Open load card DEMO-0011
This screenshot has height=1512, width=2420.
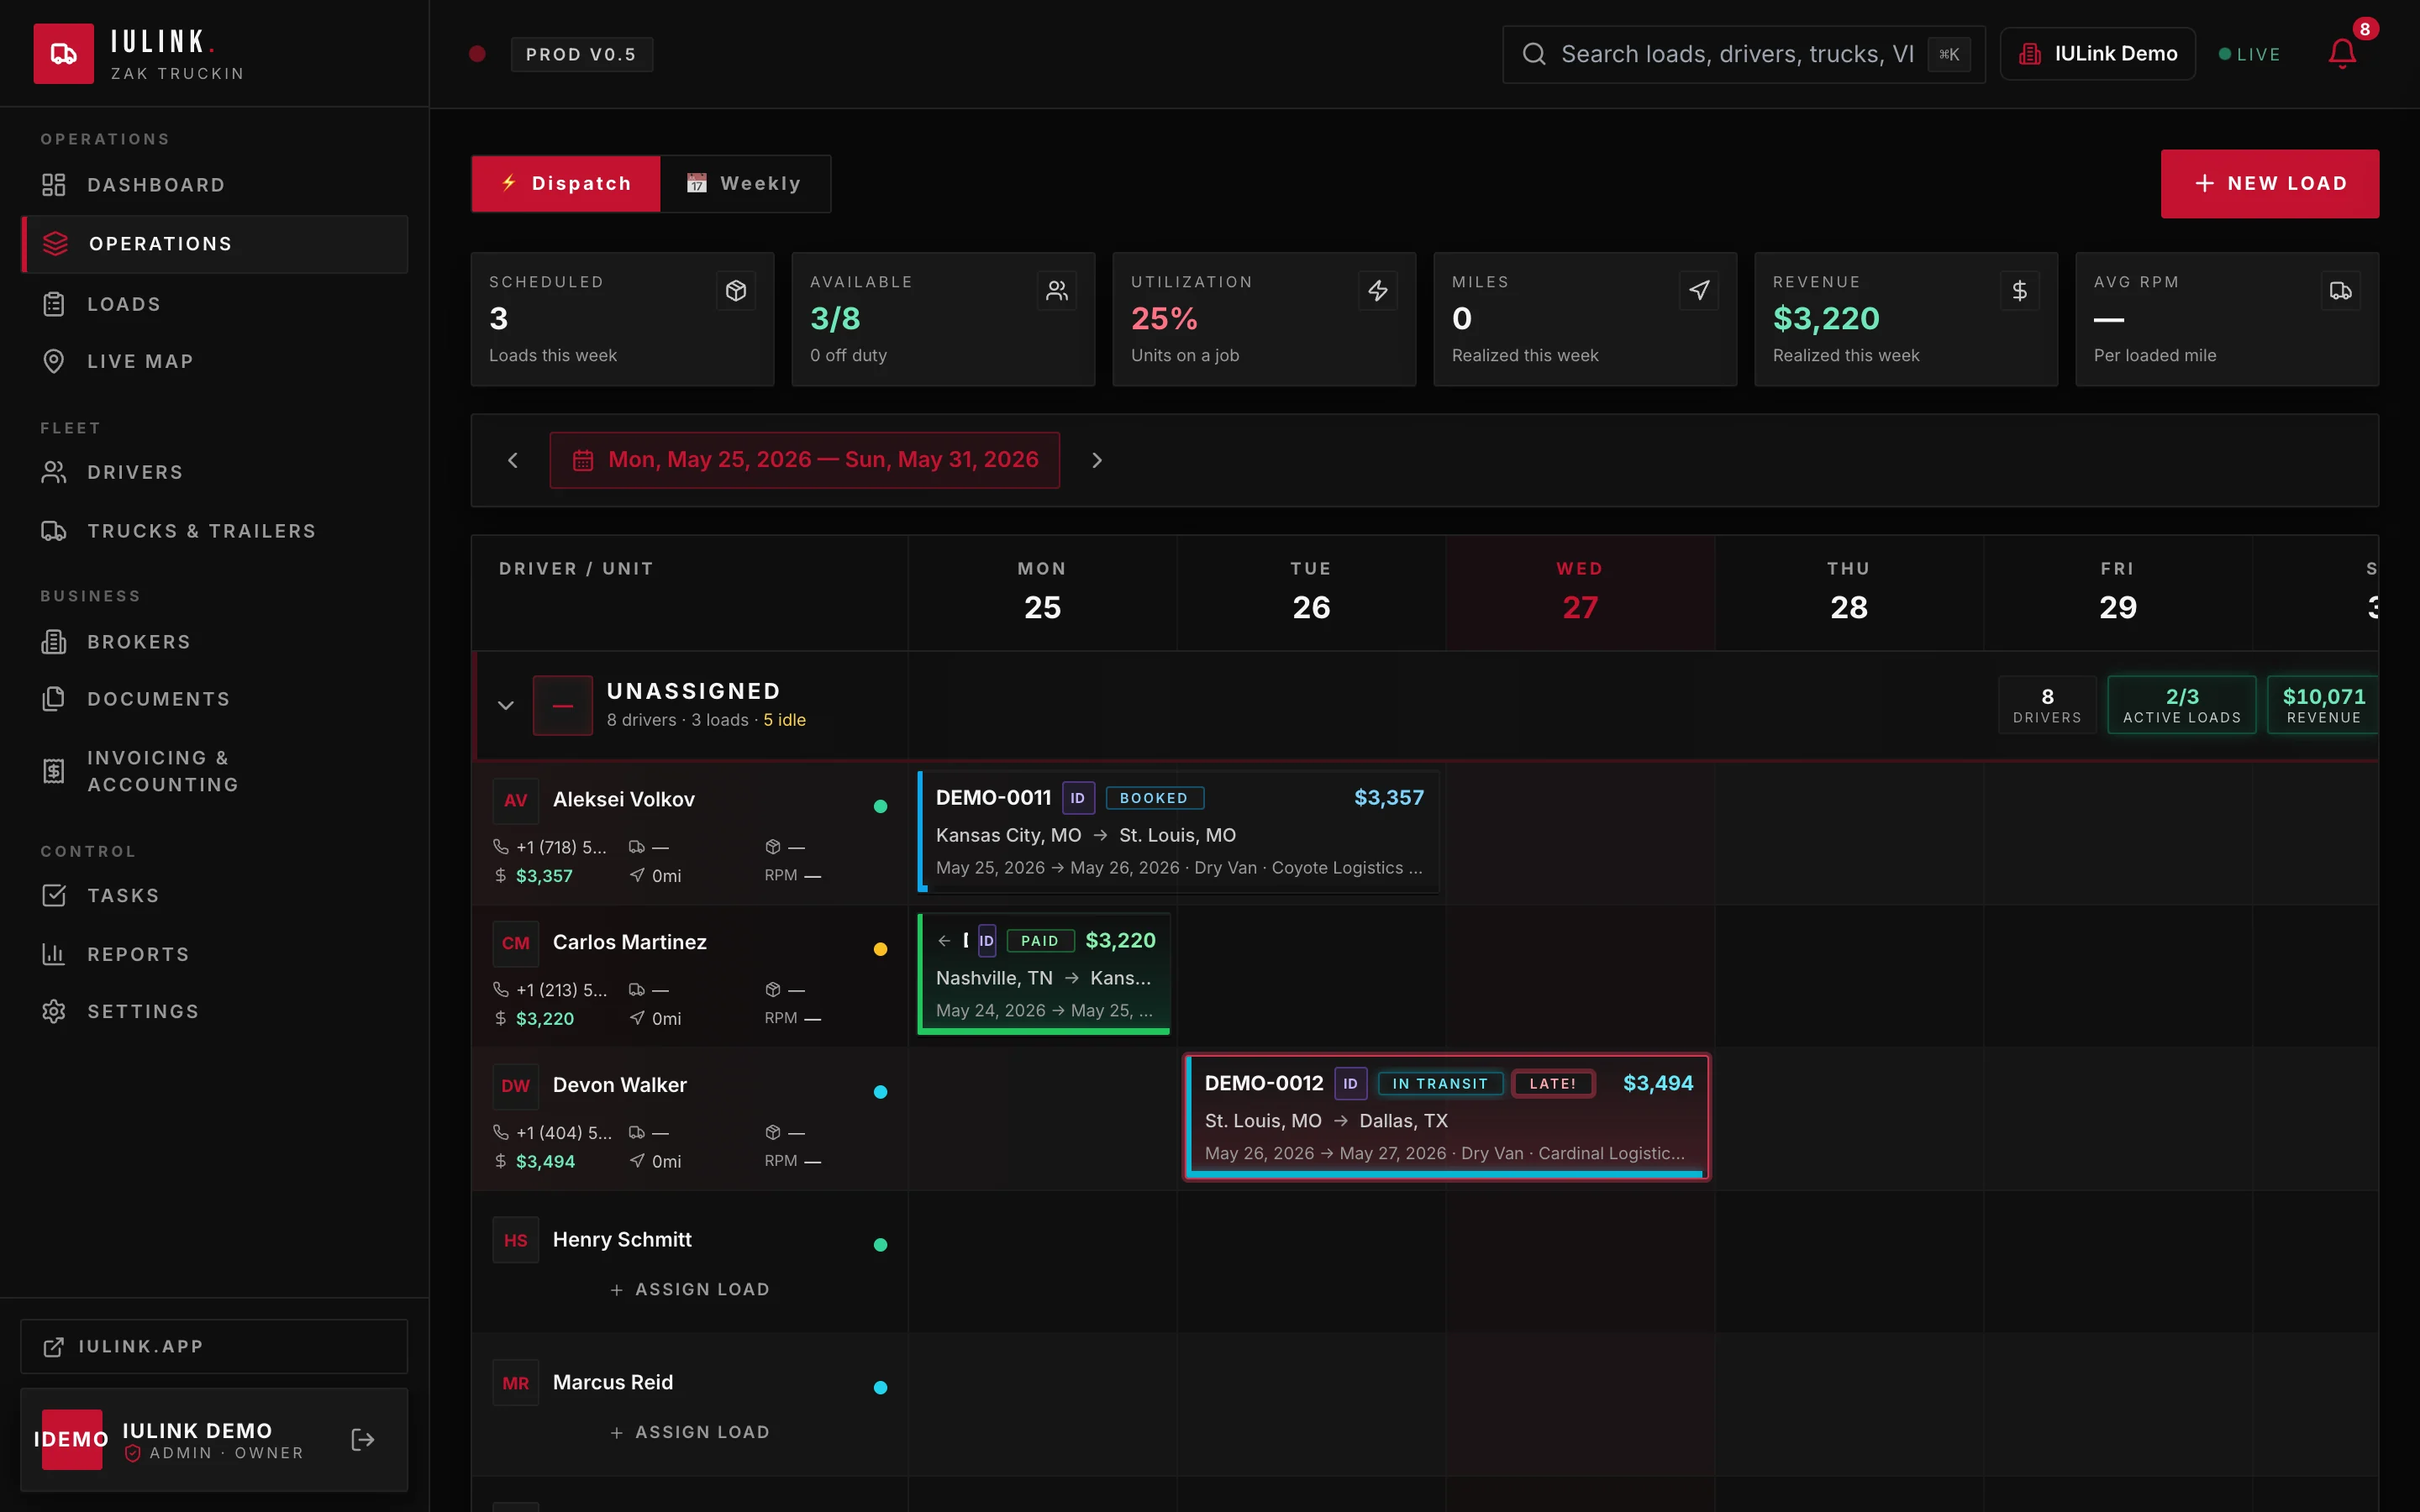[x=1178, y=832]
